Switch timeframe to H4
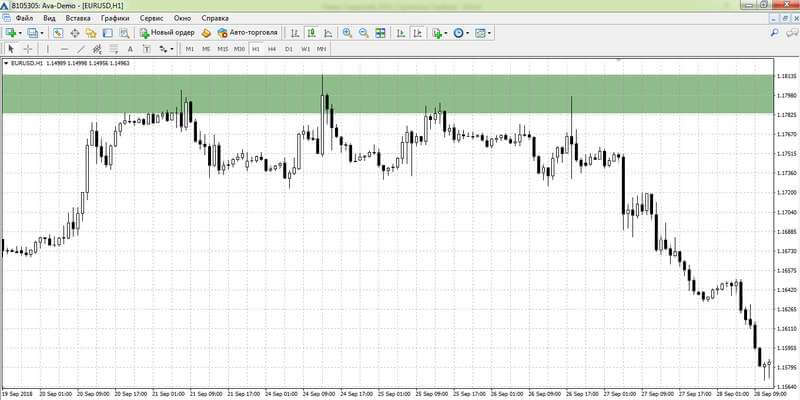 tap(272, 49)
